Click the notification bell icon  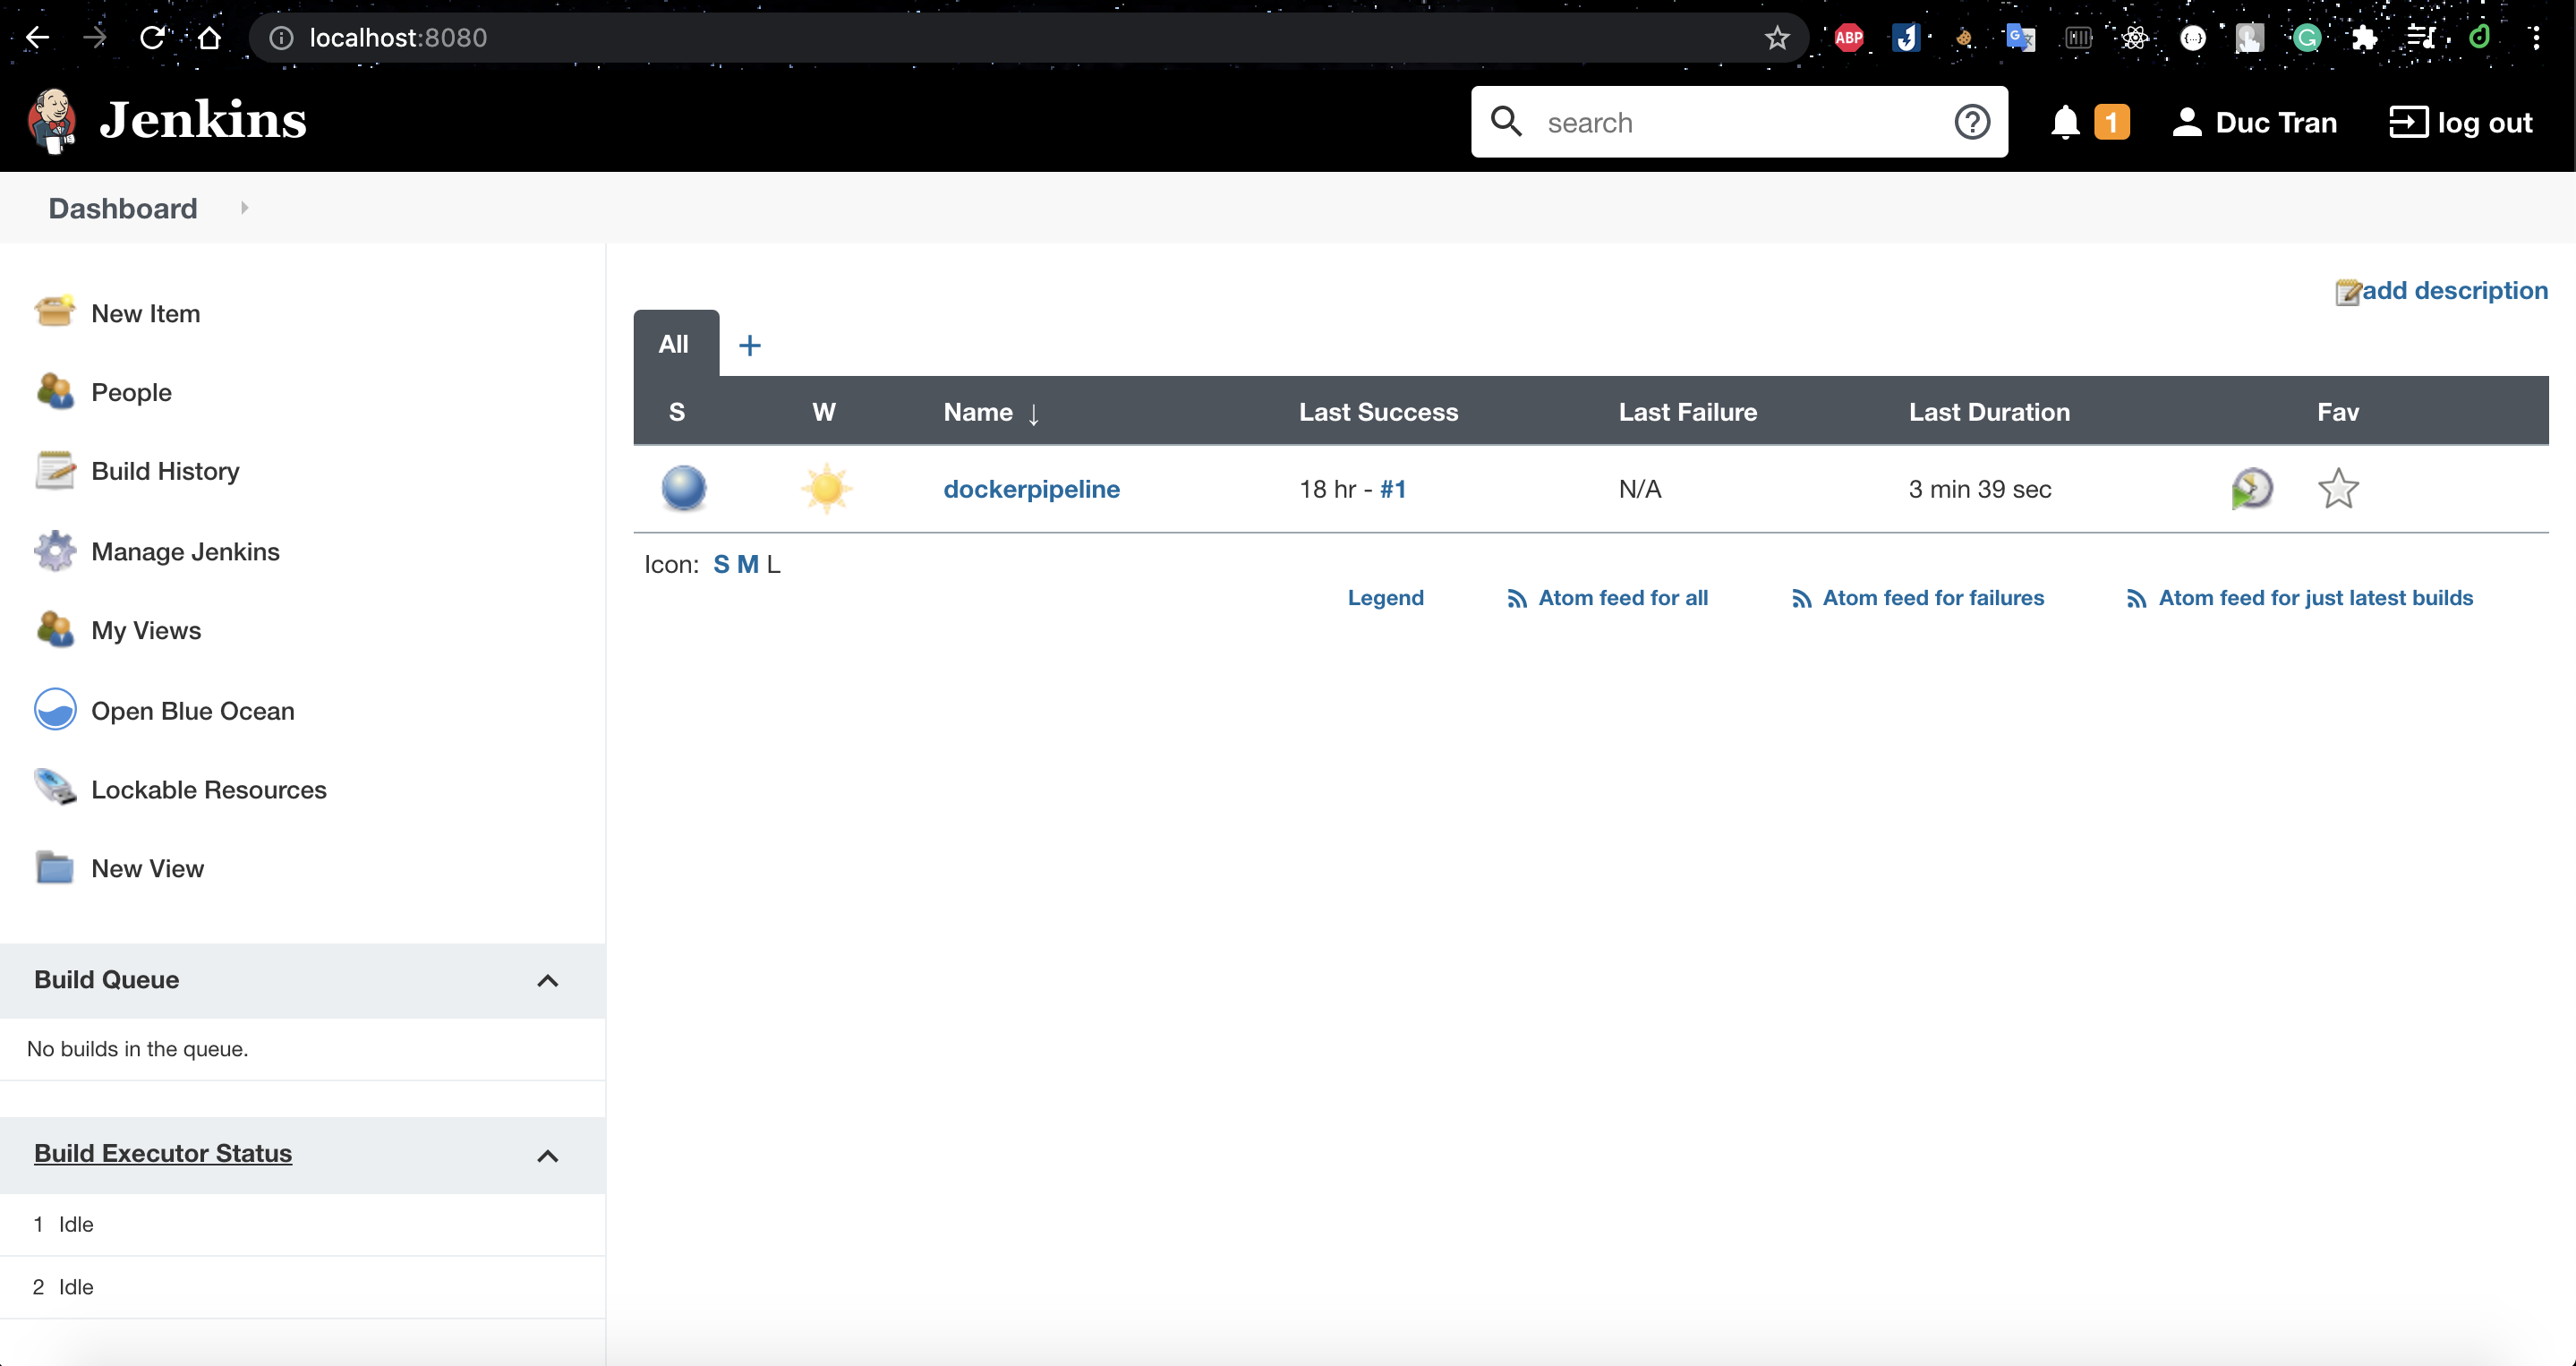(x=2064, y=122)
